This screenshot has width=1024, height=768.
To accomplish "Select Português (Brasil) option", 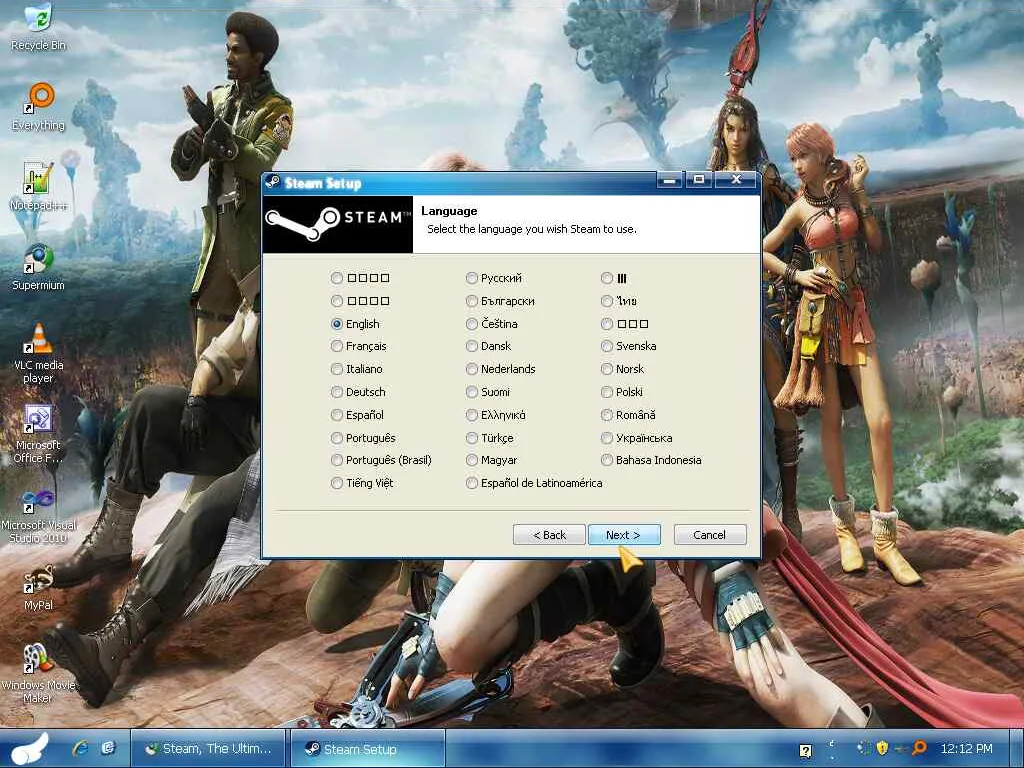I will tap(381, 460).
